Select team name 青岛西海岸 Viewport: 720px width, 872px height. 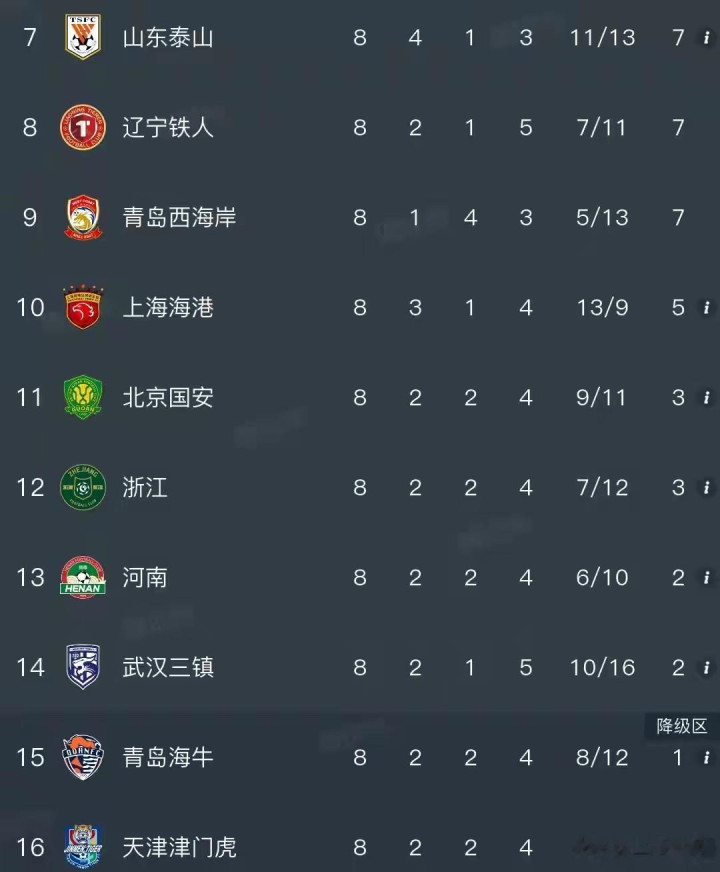(180, 218)
